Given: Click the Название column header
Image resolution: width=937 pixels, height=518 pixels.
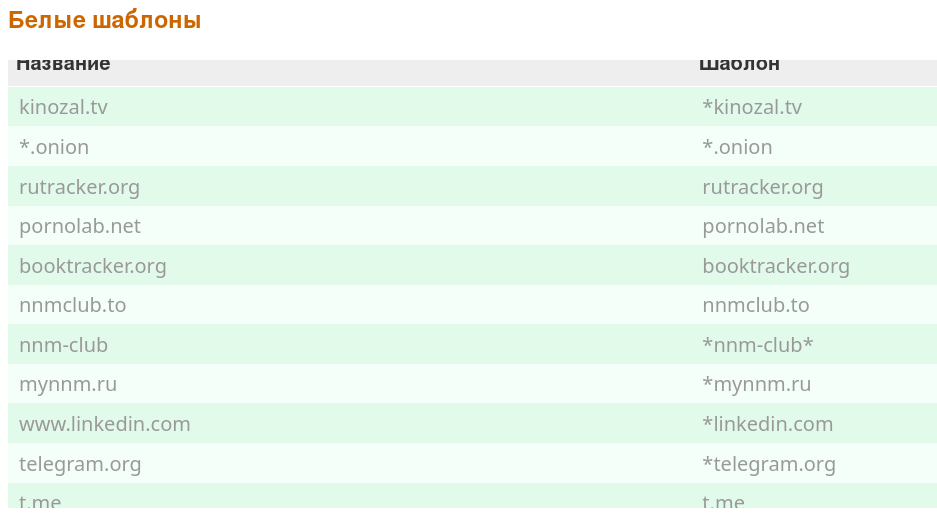Looking at the screenshot, I should tap(63, 65).
